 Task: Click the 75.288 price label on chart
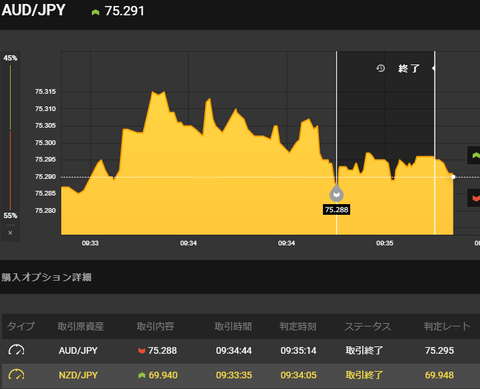[336, 210]
